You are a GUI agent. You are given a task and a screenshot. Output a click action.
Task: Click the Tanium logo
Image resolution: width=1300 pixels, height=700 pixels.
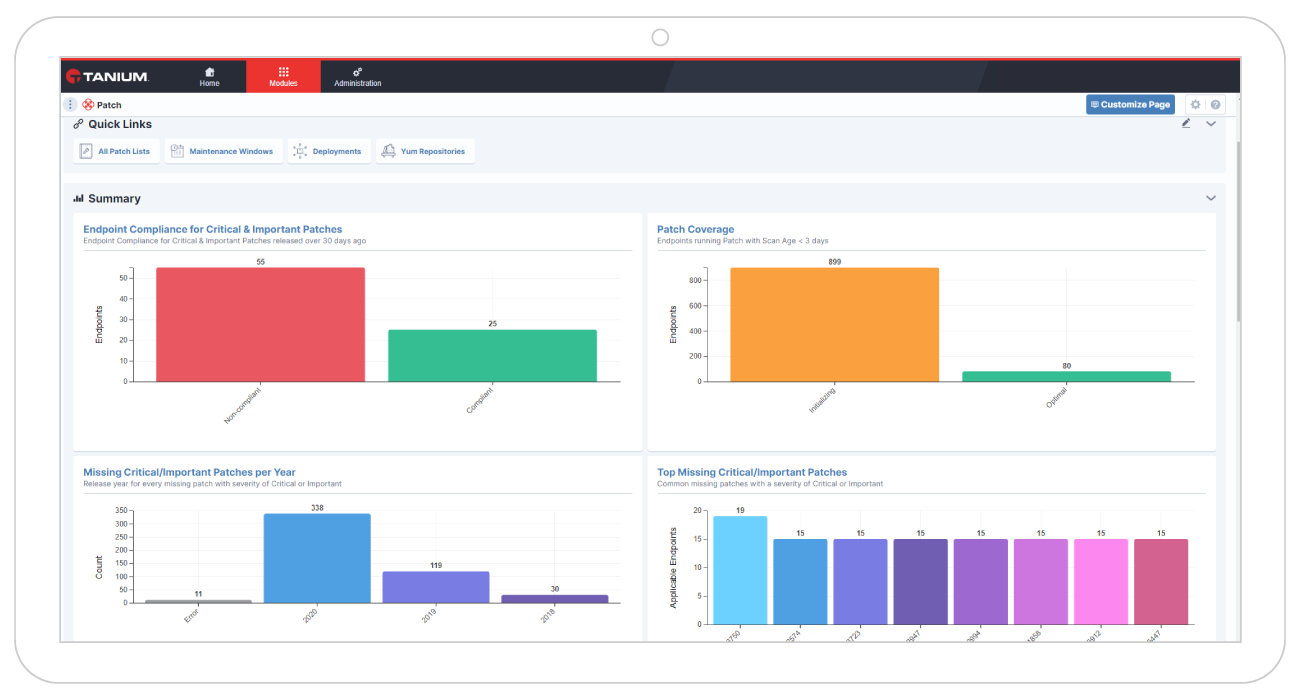click(x=107, y=77)
